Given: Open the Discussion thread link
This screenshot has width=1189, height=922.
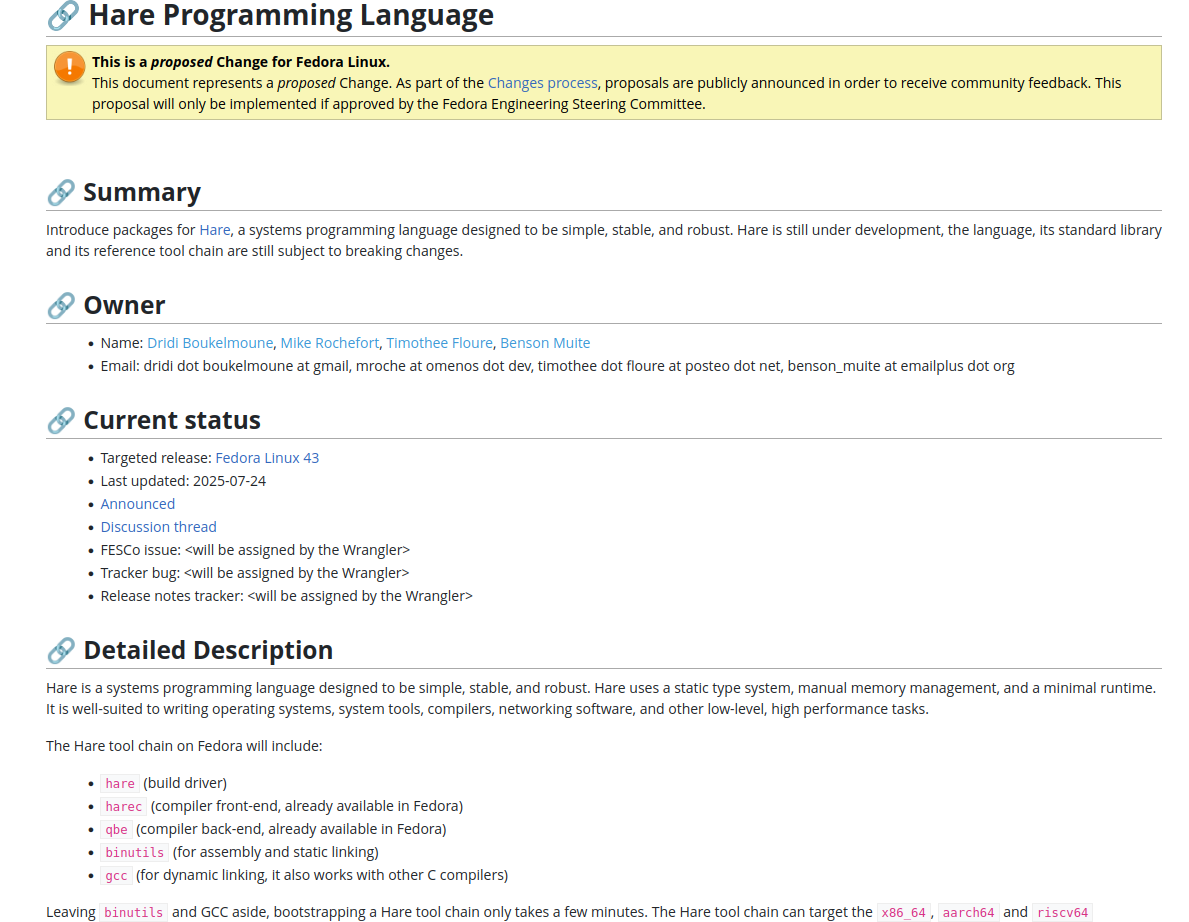Looking at the screenshot, I should tap(158, 527).
